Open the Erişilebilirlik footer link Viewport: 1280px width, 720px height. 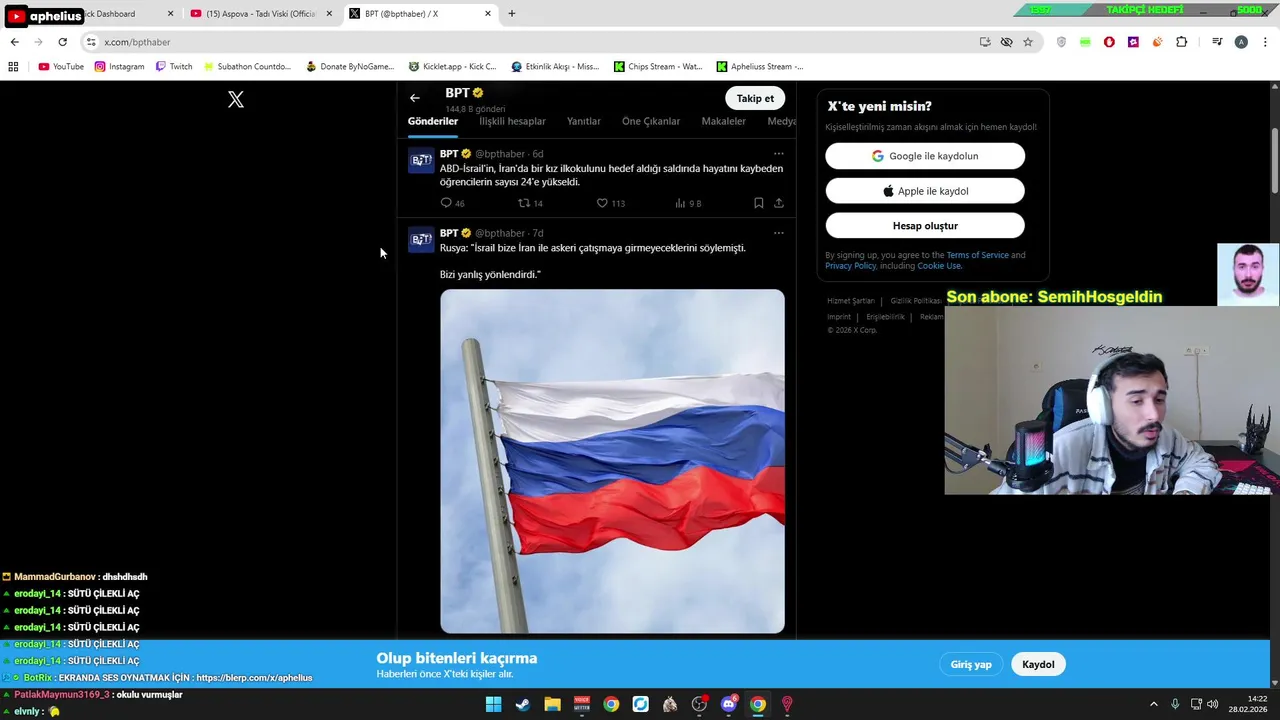[x=885, y=317]
